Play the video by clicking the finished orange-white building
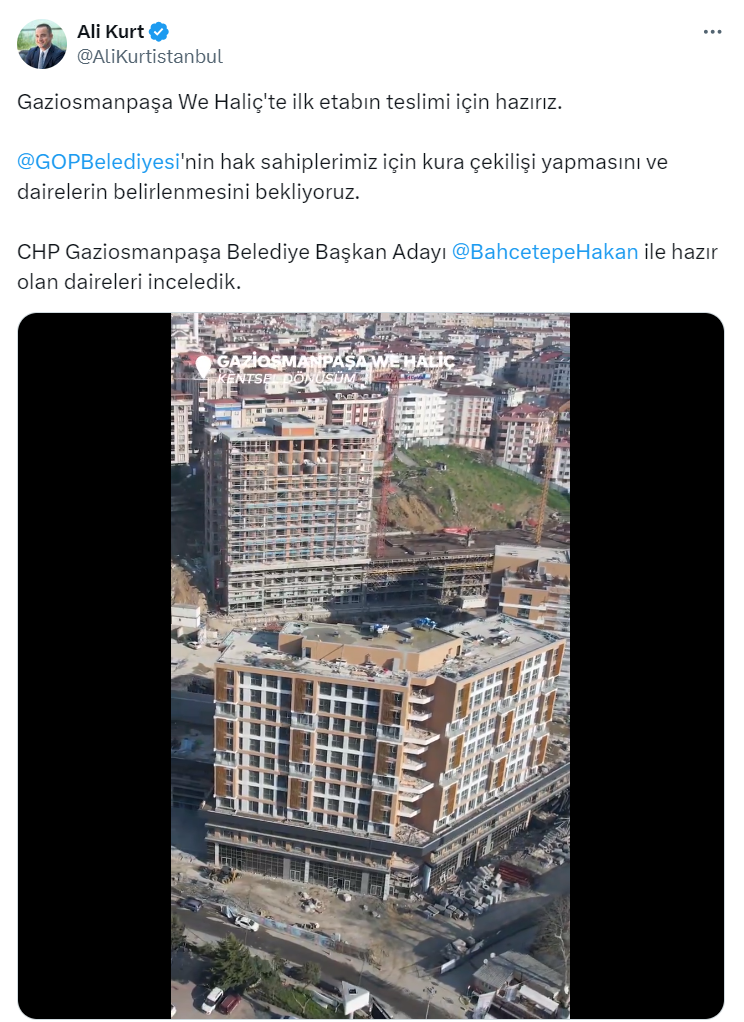The width and height of the screenshot is (744, 1022). tap(385, 750)
